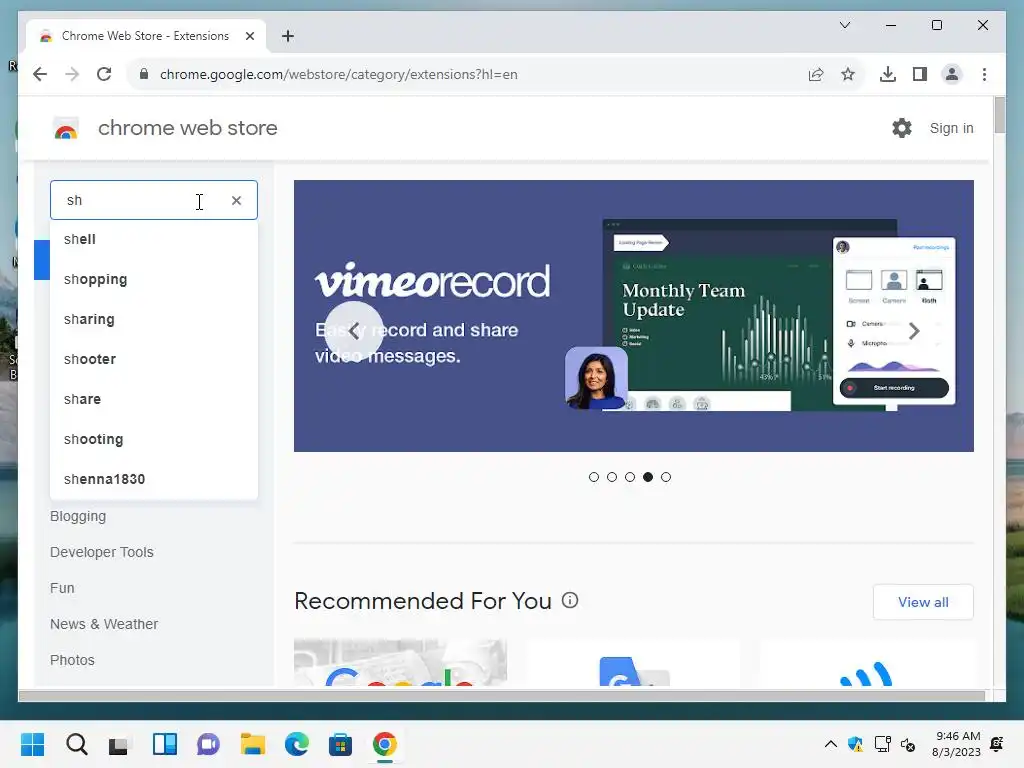Image resolution: width=1024 pixels, height=768 pixels.
Task: Show hidden system tray icons
Action: [831, 744]
